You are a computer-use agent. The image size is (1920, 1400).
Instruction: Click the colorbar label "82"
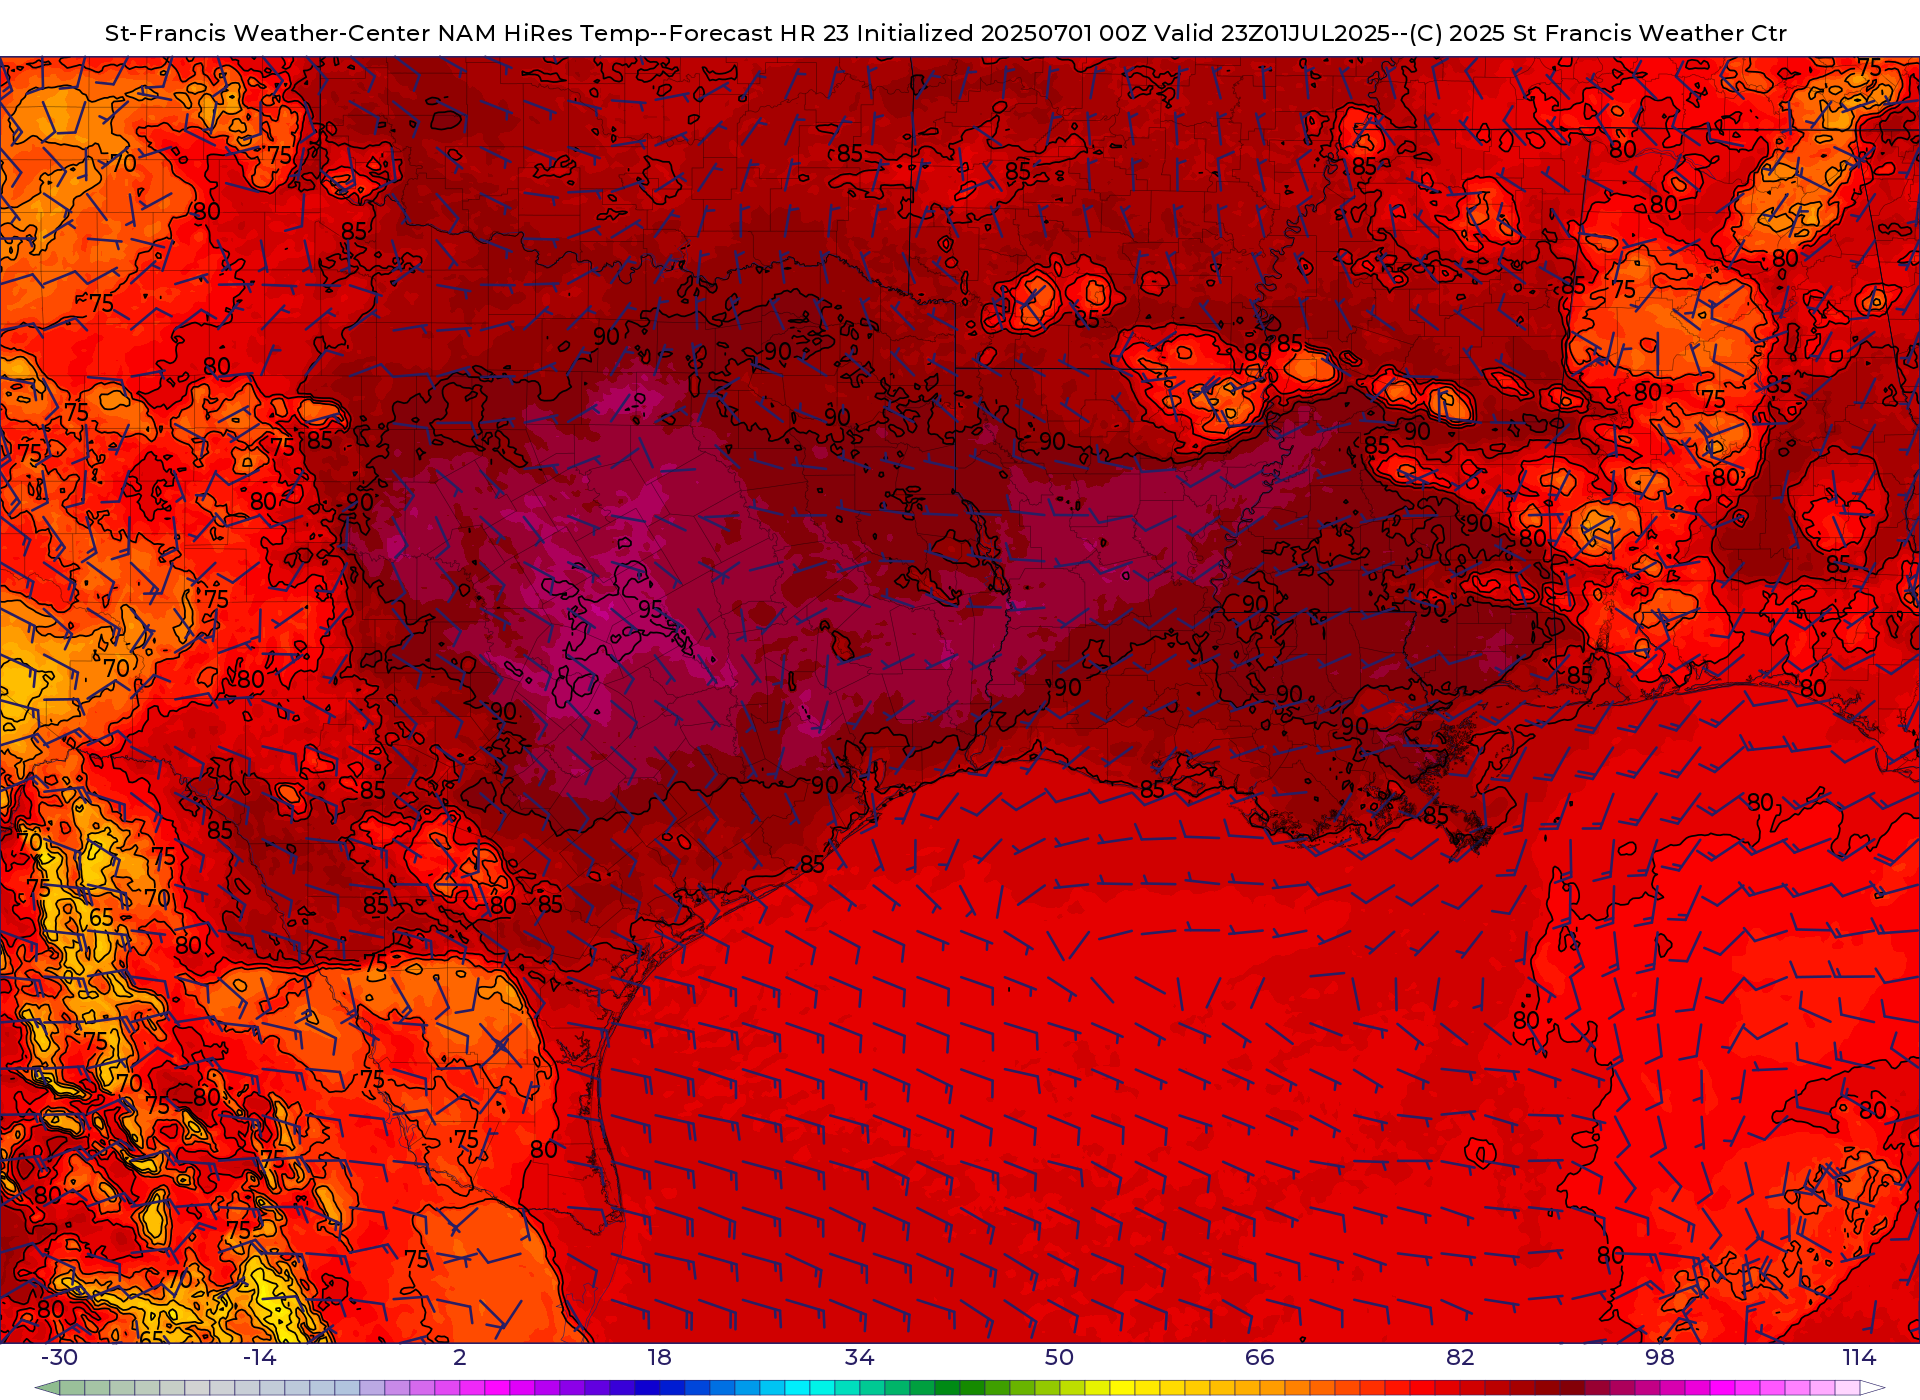tap(1460, 1357)
